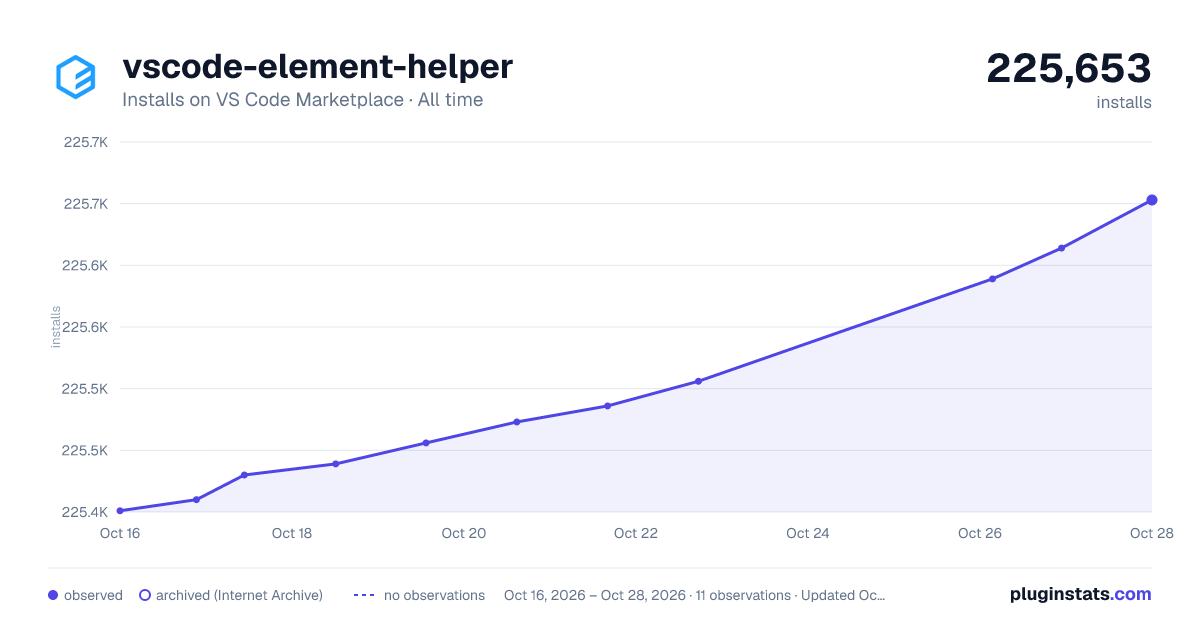Select the vscode-element-helper title

click(x=317, y=67)
